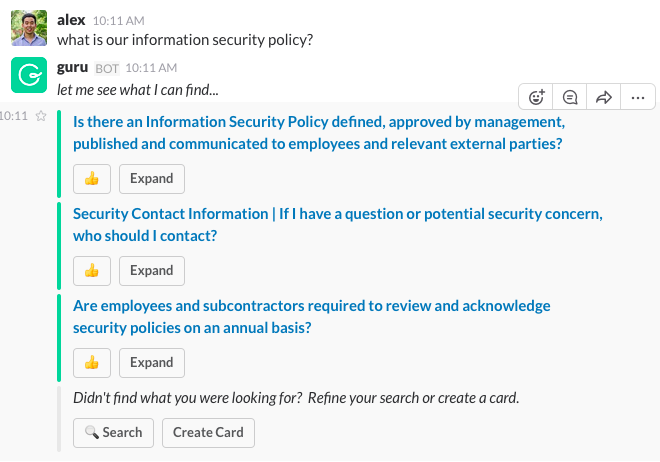
Task: Share the message using arrow icon
Action: (603, 97)
